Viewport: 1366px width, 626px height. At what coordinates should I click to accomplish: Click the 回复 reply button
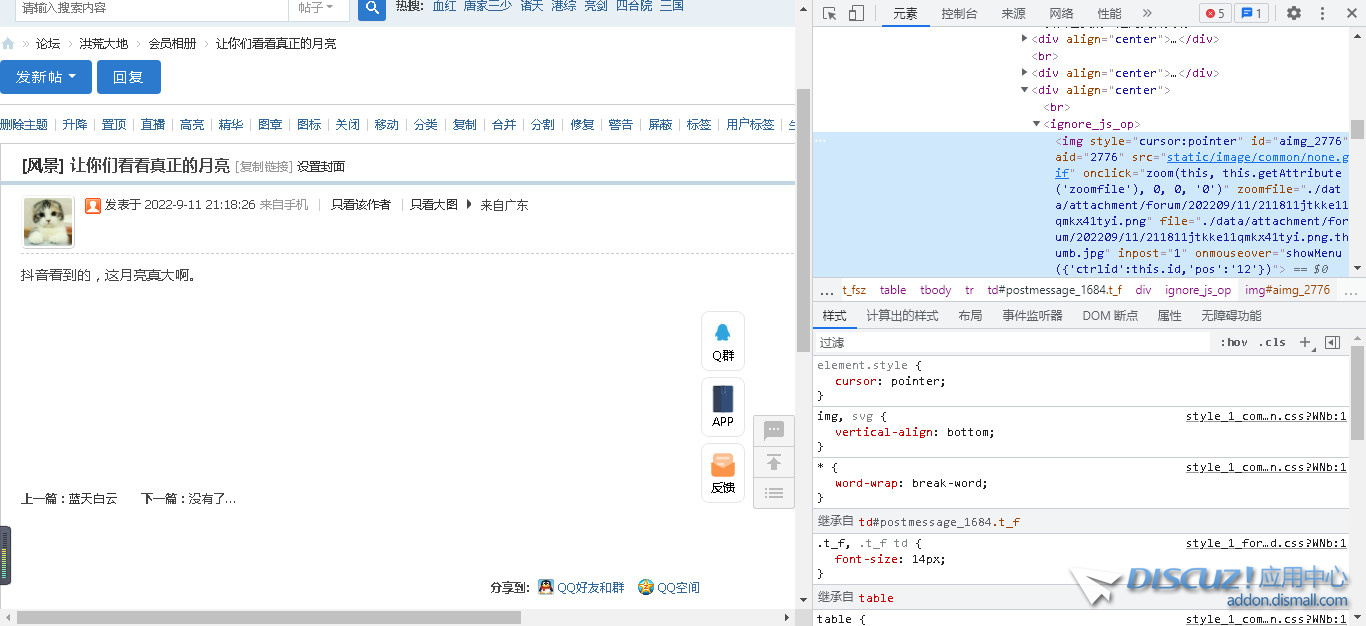click(128, 77)
